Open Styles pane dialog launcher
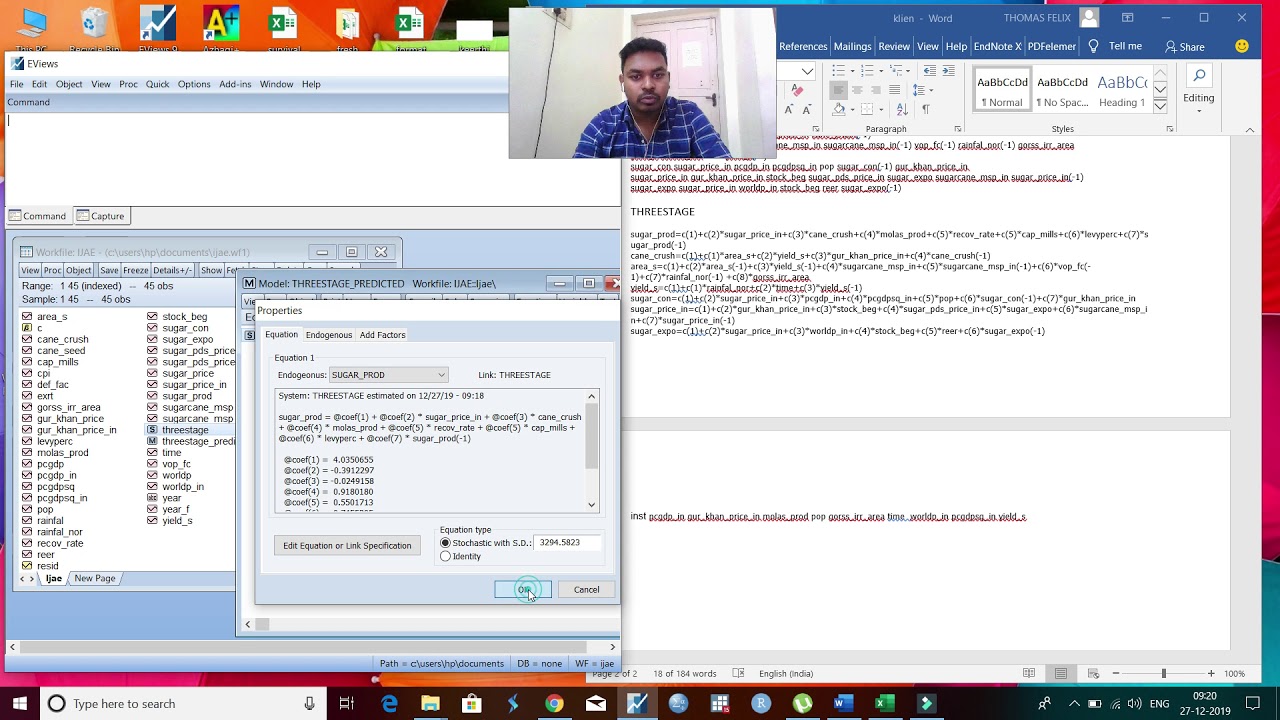The width and height of the screenshot is (1280, 720). 1169,129
